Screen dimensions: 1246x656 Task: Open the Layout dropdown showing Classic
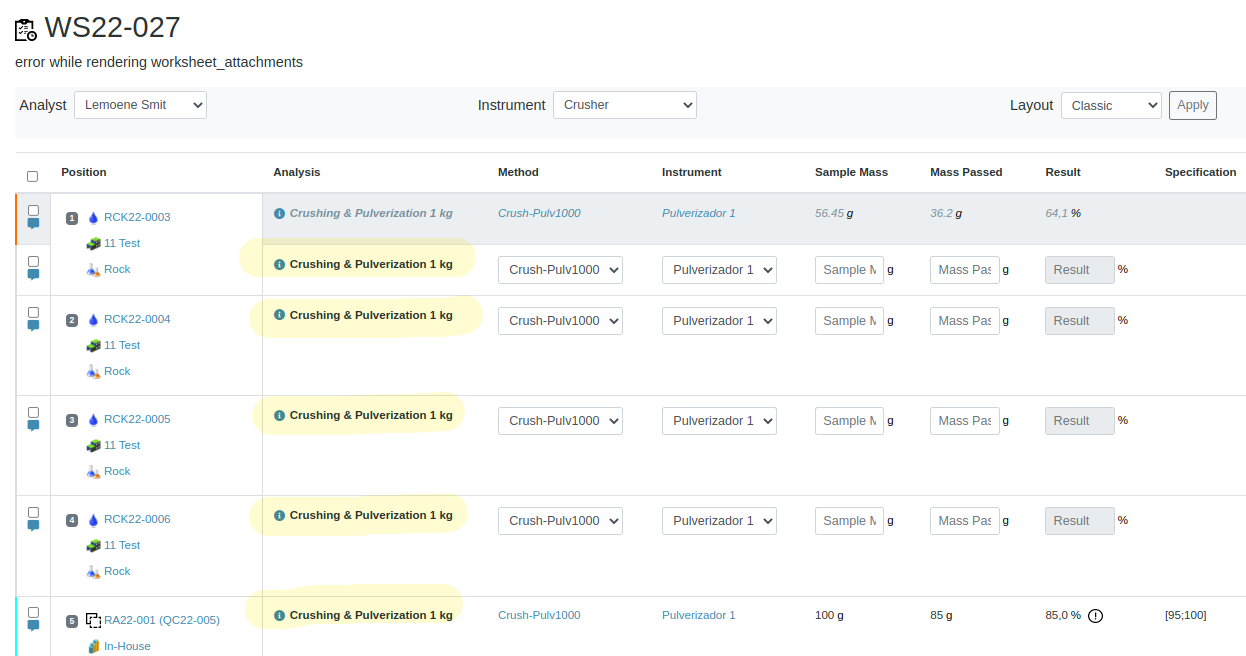coord(1110,105)
